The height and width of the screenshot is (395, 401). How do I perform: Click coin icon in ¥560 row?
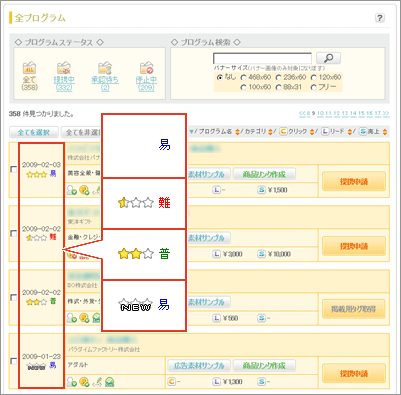pos(84,317)
